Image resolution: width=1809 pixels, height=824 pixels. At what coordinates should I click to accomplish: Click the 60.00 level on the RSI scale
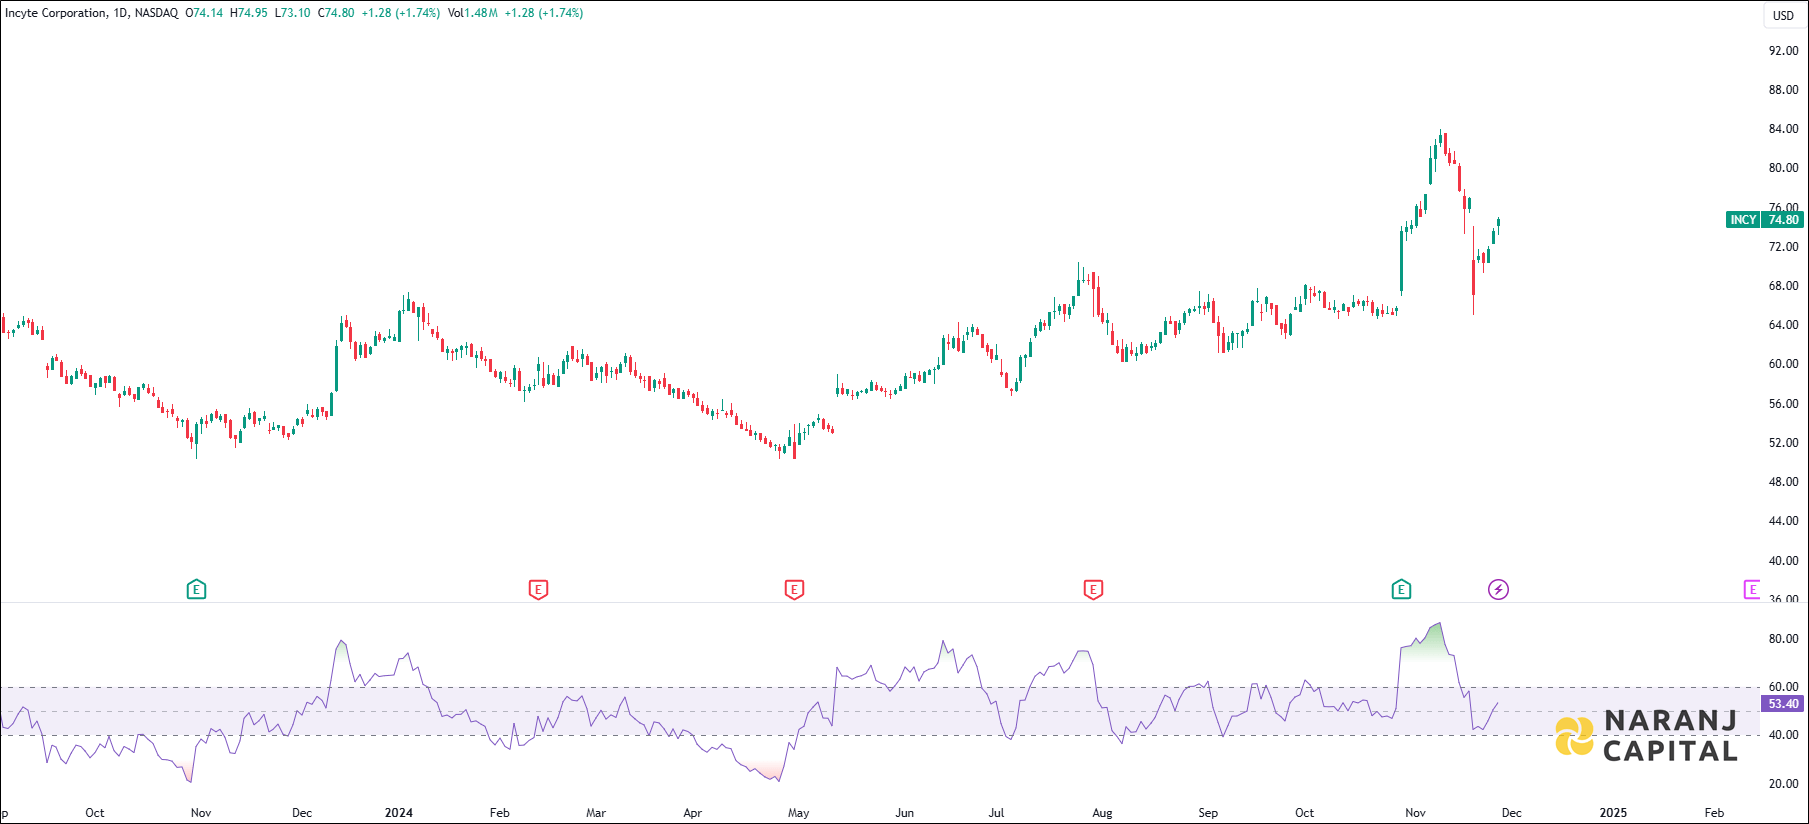(1783, 687)
